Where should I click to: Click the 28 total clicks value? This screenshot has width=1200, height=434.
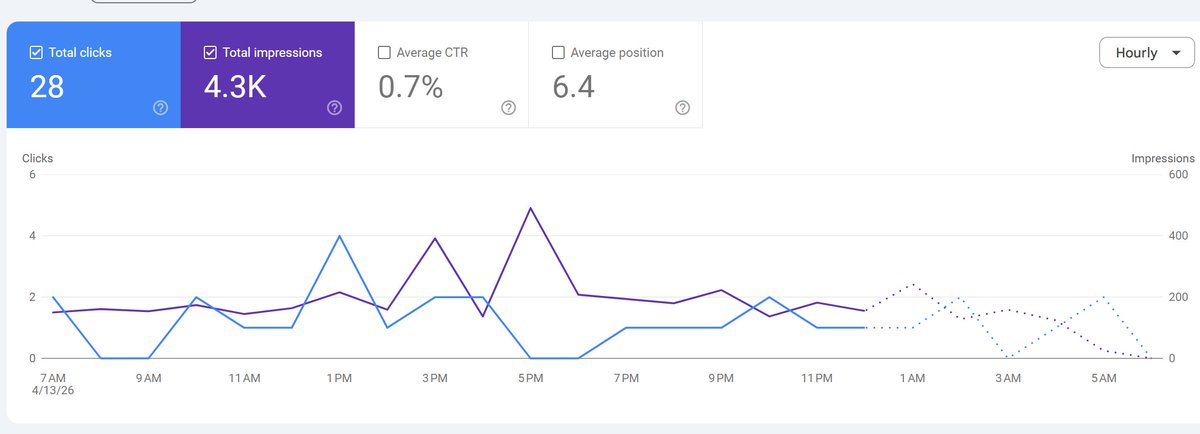click(x=47, y=87)
